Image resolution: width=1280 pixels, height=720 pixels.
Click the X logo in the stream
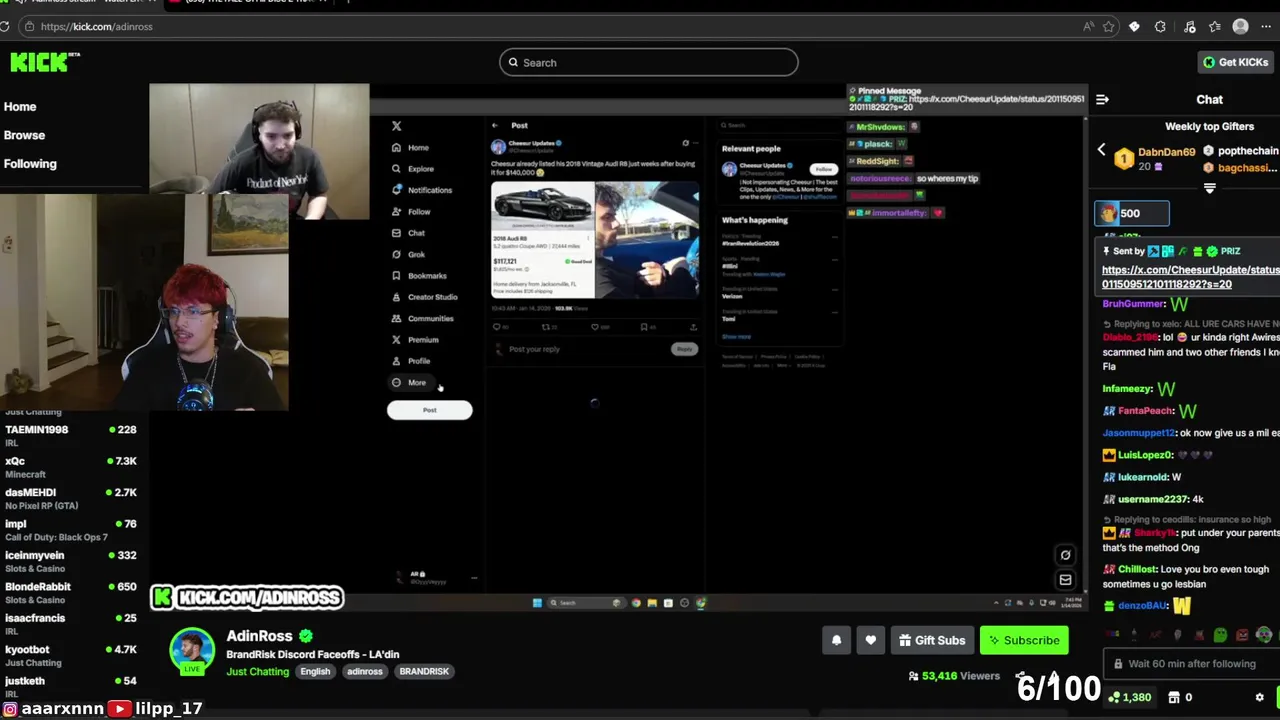[397, 126]
